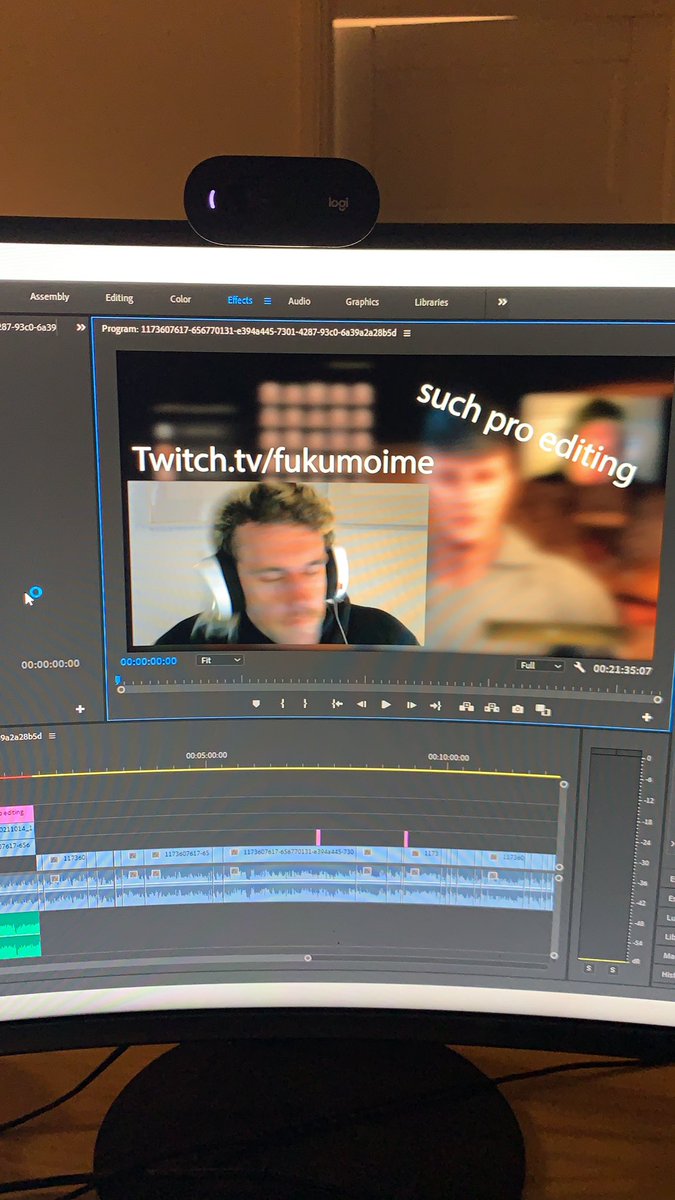The image size is (675, 1200).
Task: Switch to the Assembly workspace
Action: tap(50, 297)
